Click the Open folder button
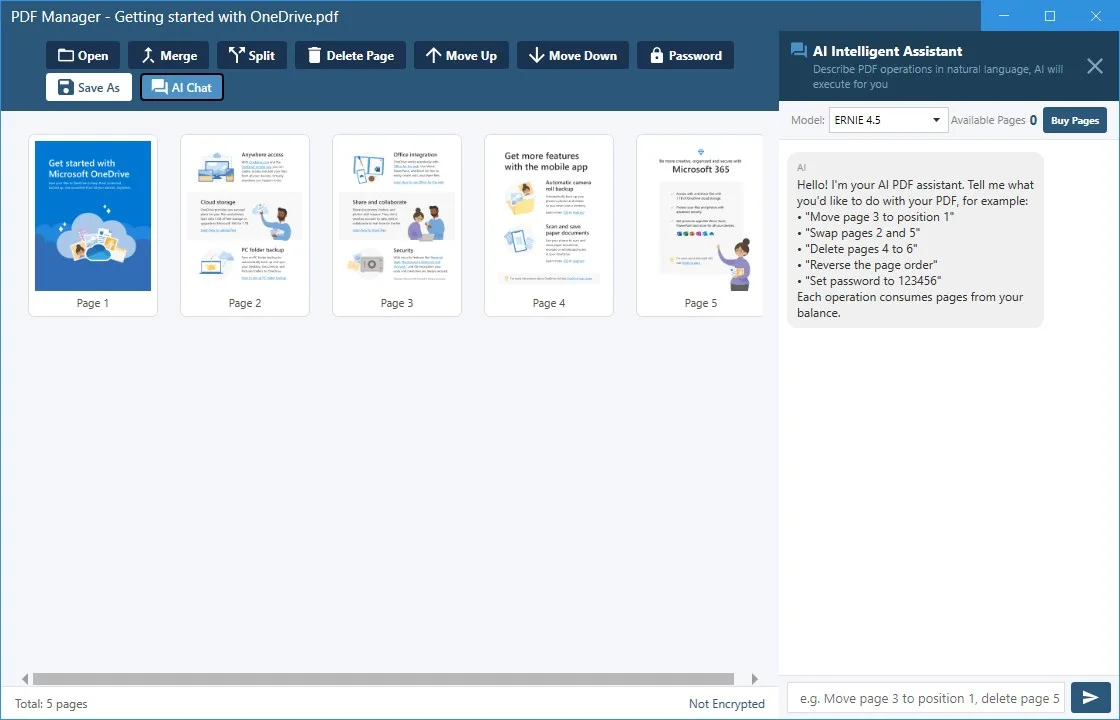This screenshot has width=1120, height=720. [x=82, y=56]
